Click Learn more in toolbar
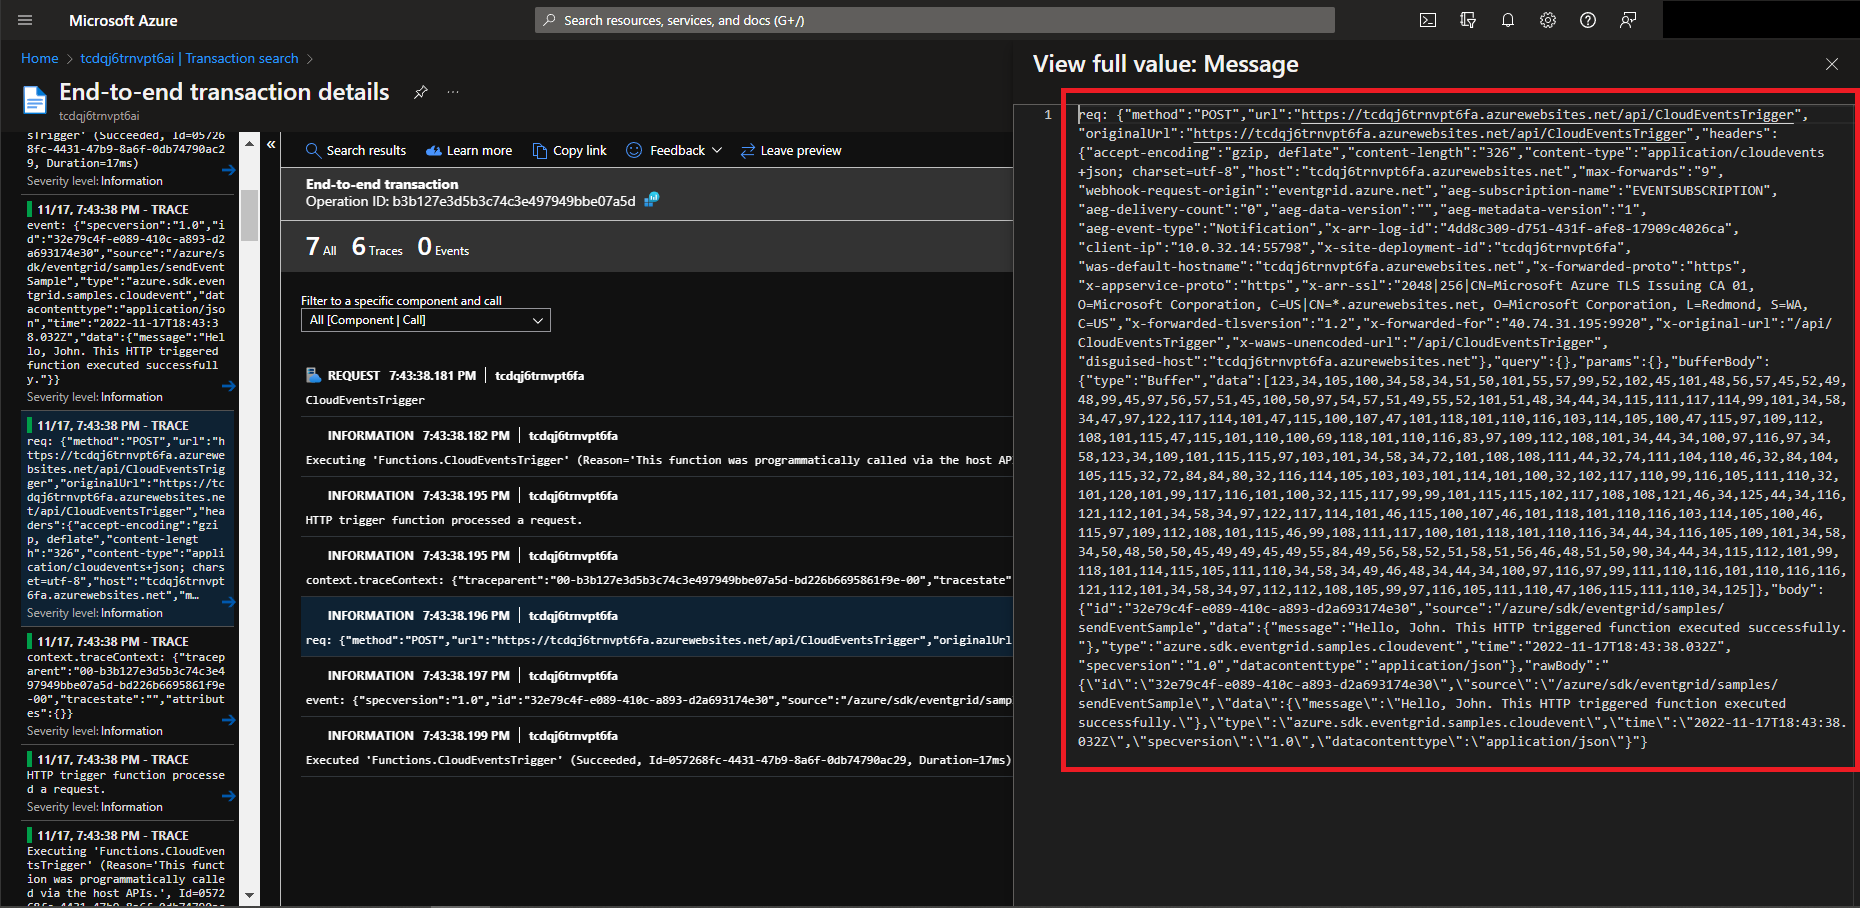The width and height of the screenshot is (1860, 908). [469, 150]
